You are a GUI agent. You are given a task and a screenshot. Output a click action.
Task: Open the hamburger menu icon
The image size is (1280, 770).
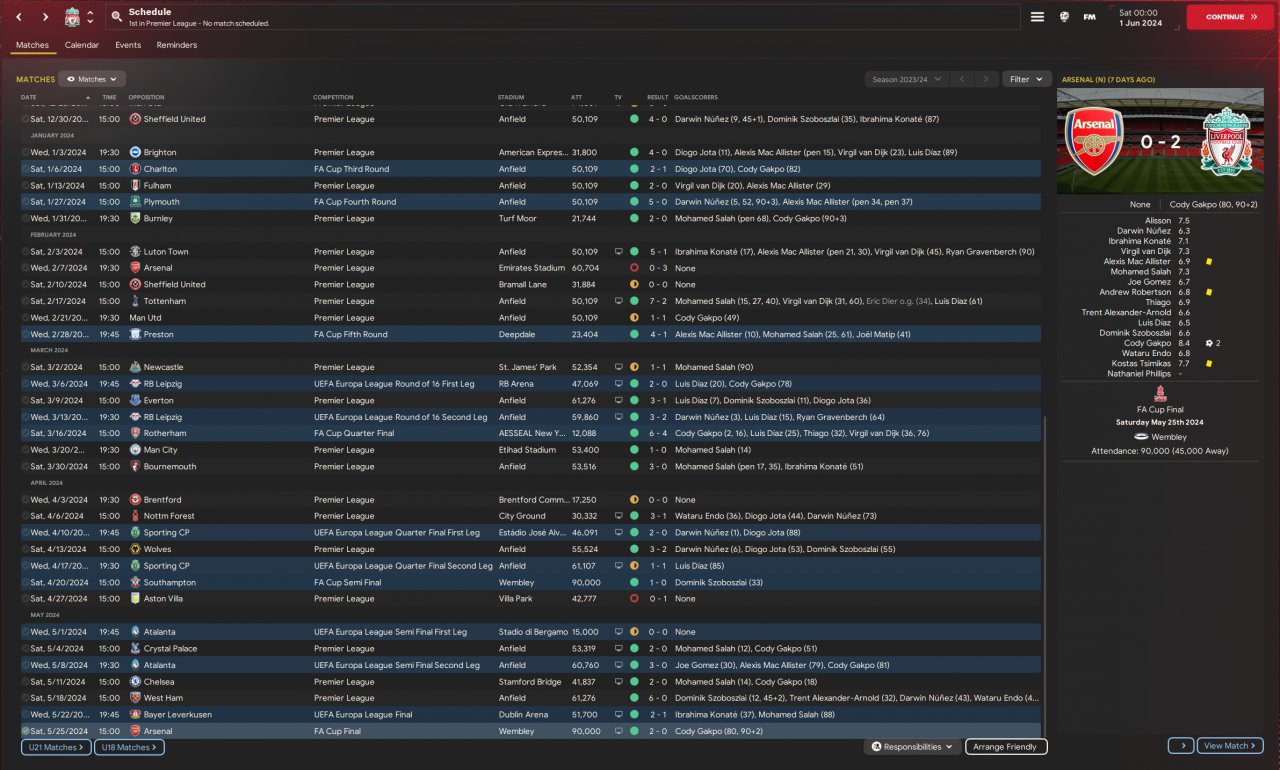tap(1037, 17)
